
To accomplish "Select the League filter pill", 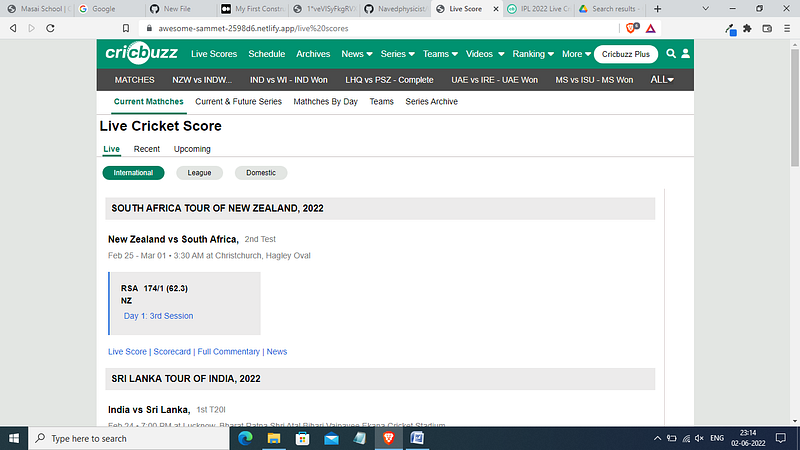I will 199,173.
